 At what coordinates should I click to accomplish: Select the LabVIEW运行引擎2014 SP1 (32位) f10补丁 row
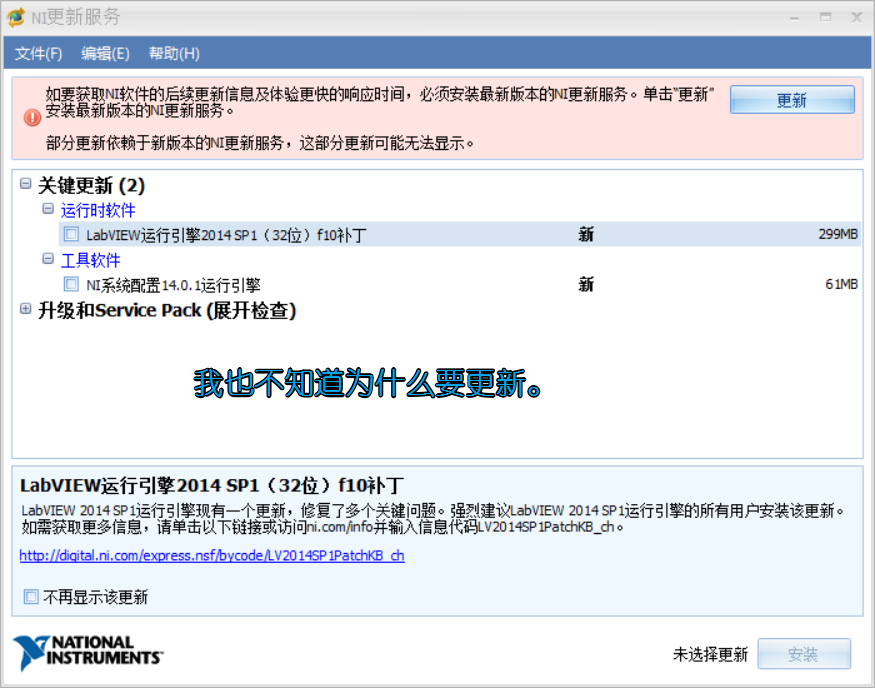coord(460,234)
